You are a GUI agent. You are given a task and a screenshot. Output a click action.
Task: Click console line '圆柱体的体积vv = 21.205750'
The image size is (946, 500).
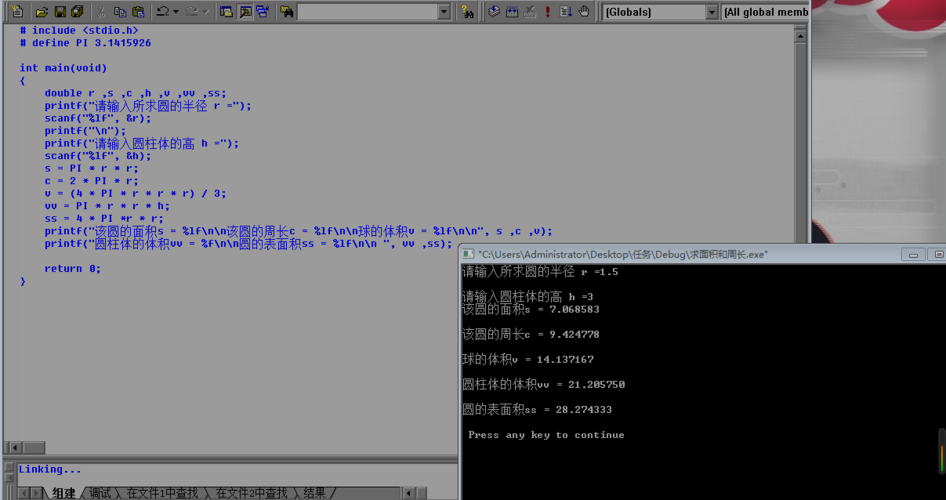pos(544,384)
